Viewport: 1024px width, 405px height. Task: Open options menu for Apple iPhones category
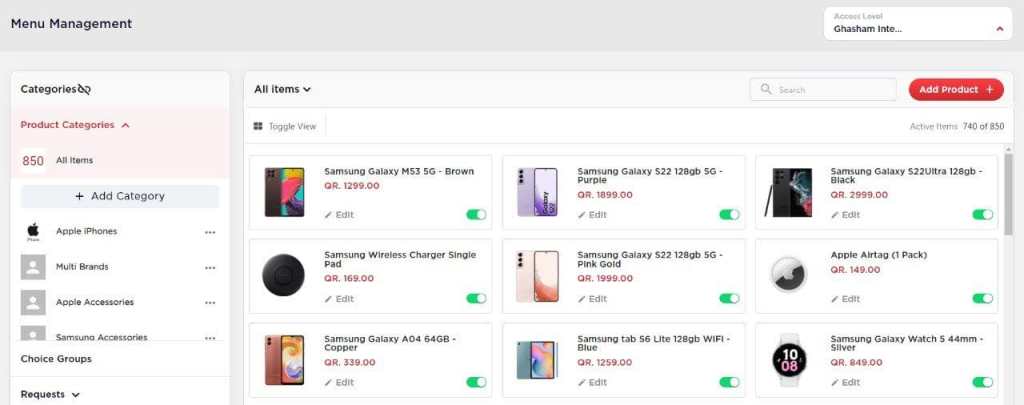210,232
